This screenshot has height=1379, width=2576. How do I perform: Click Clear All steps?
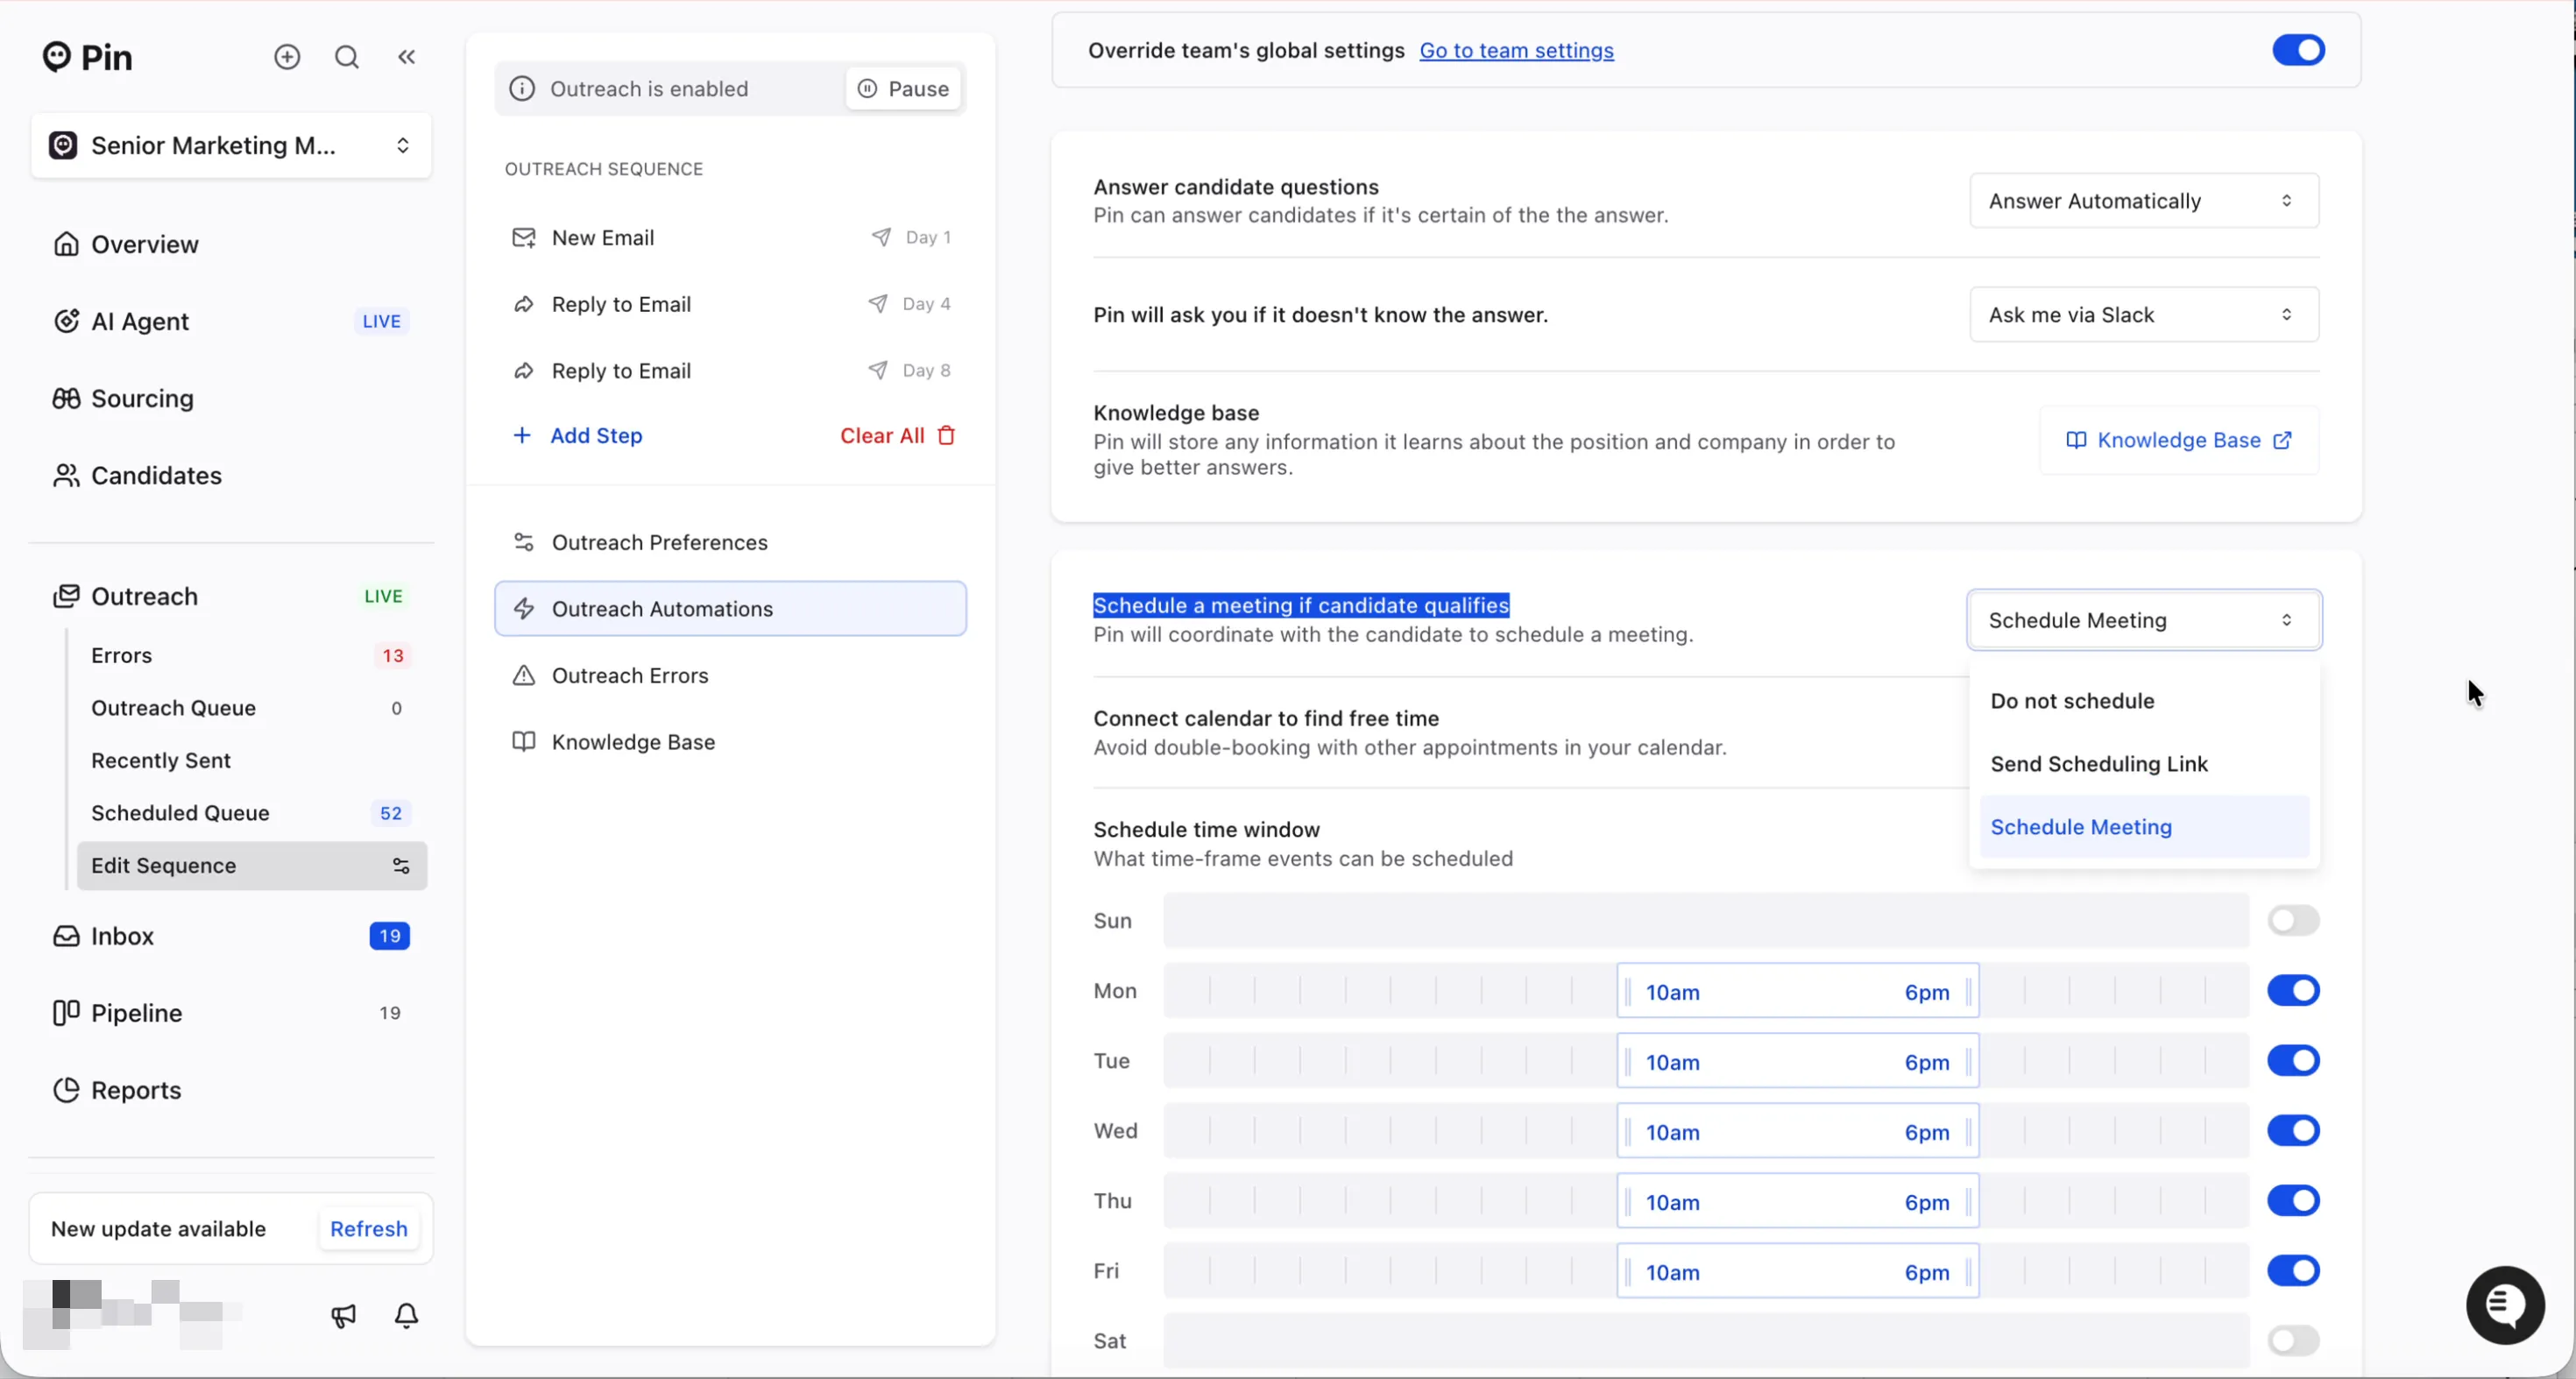coord(898,436)
